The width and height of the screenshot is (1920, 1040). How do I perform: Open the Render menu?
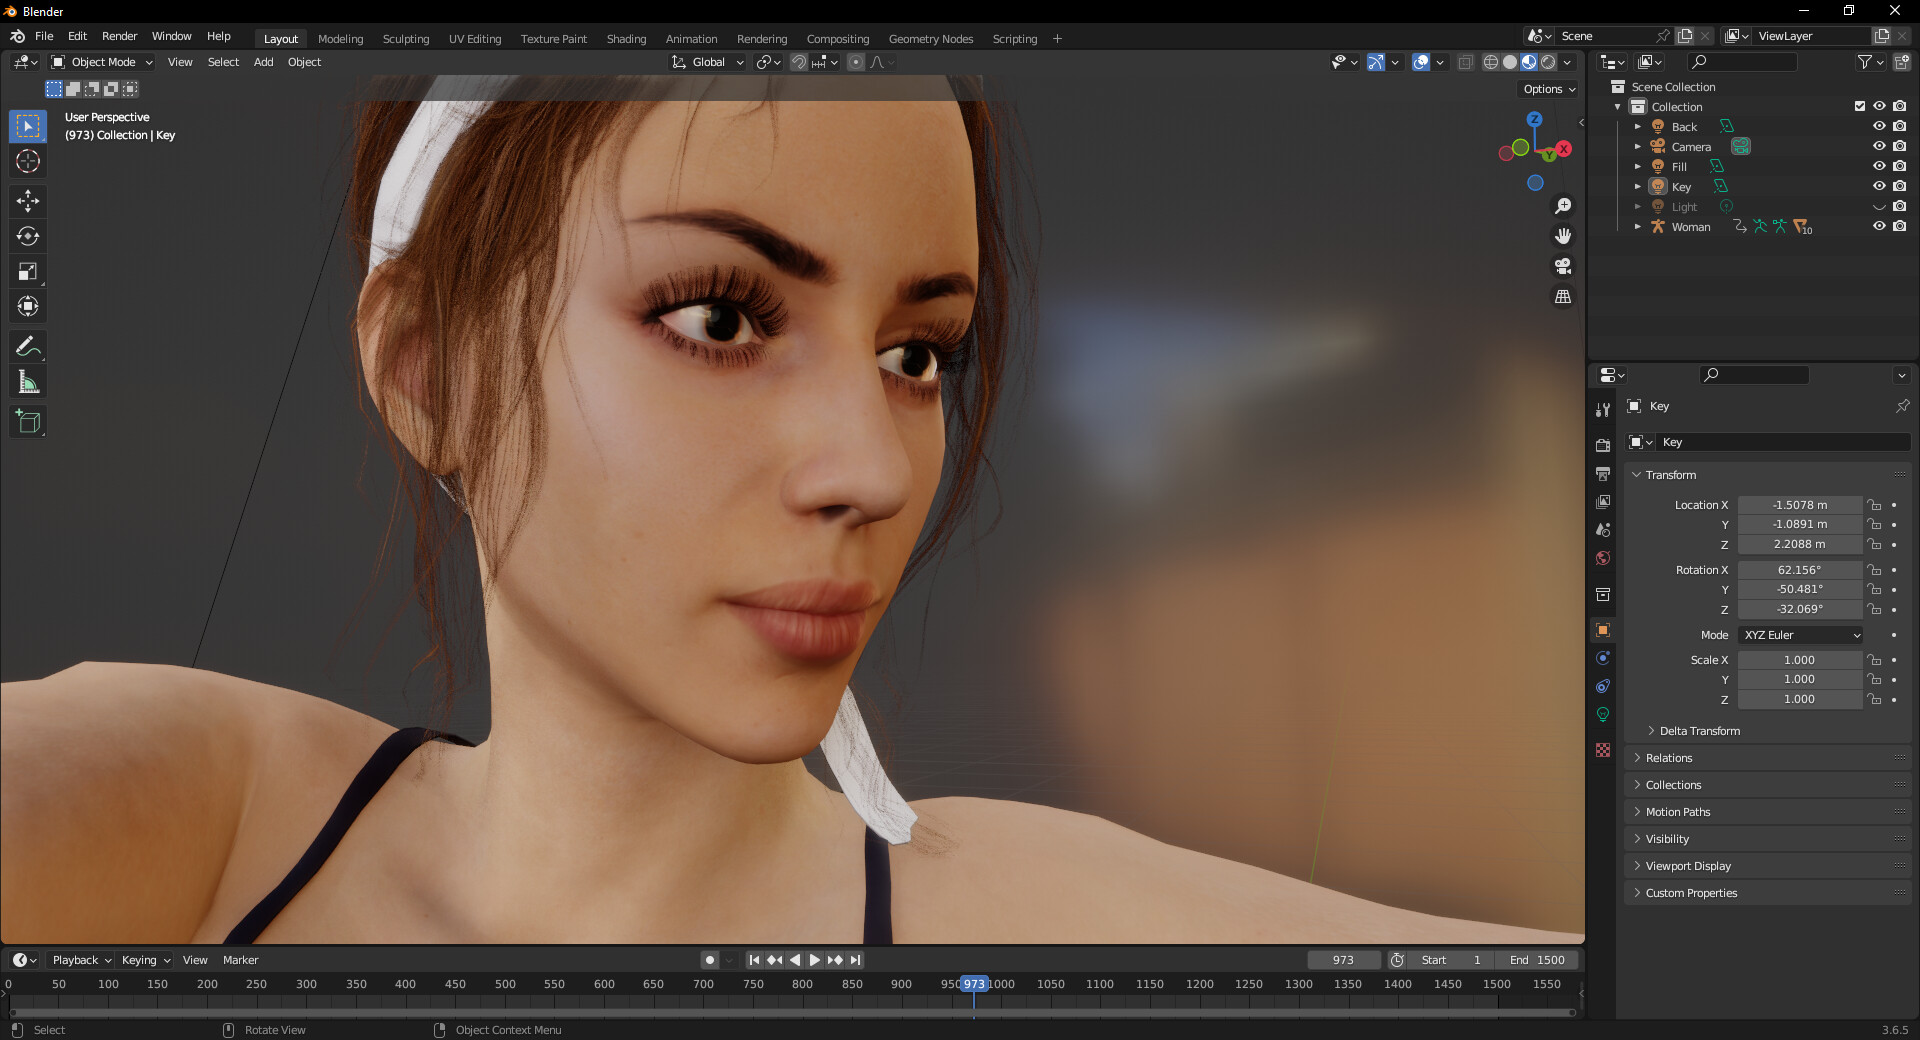point(119,36)
